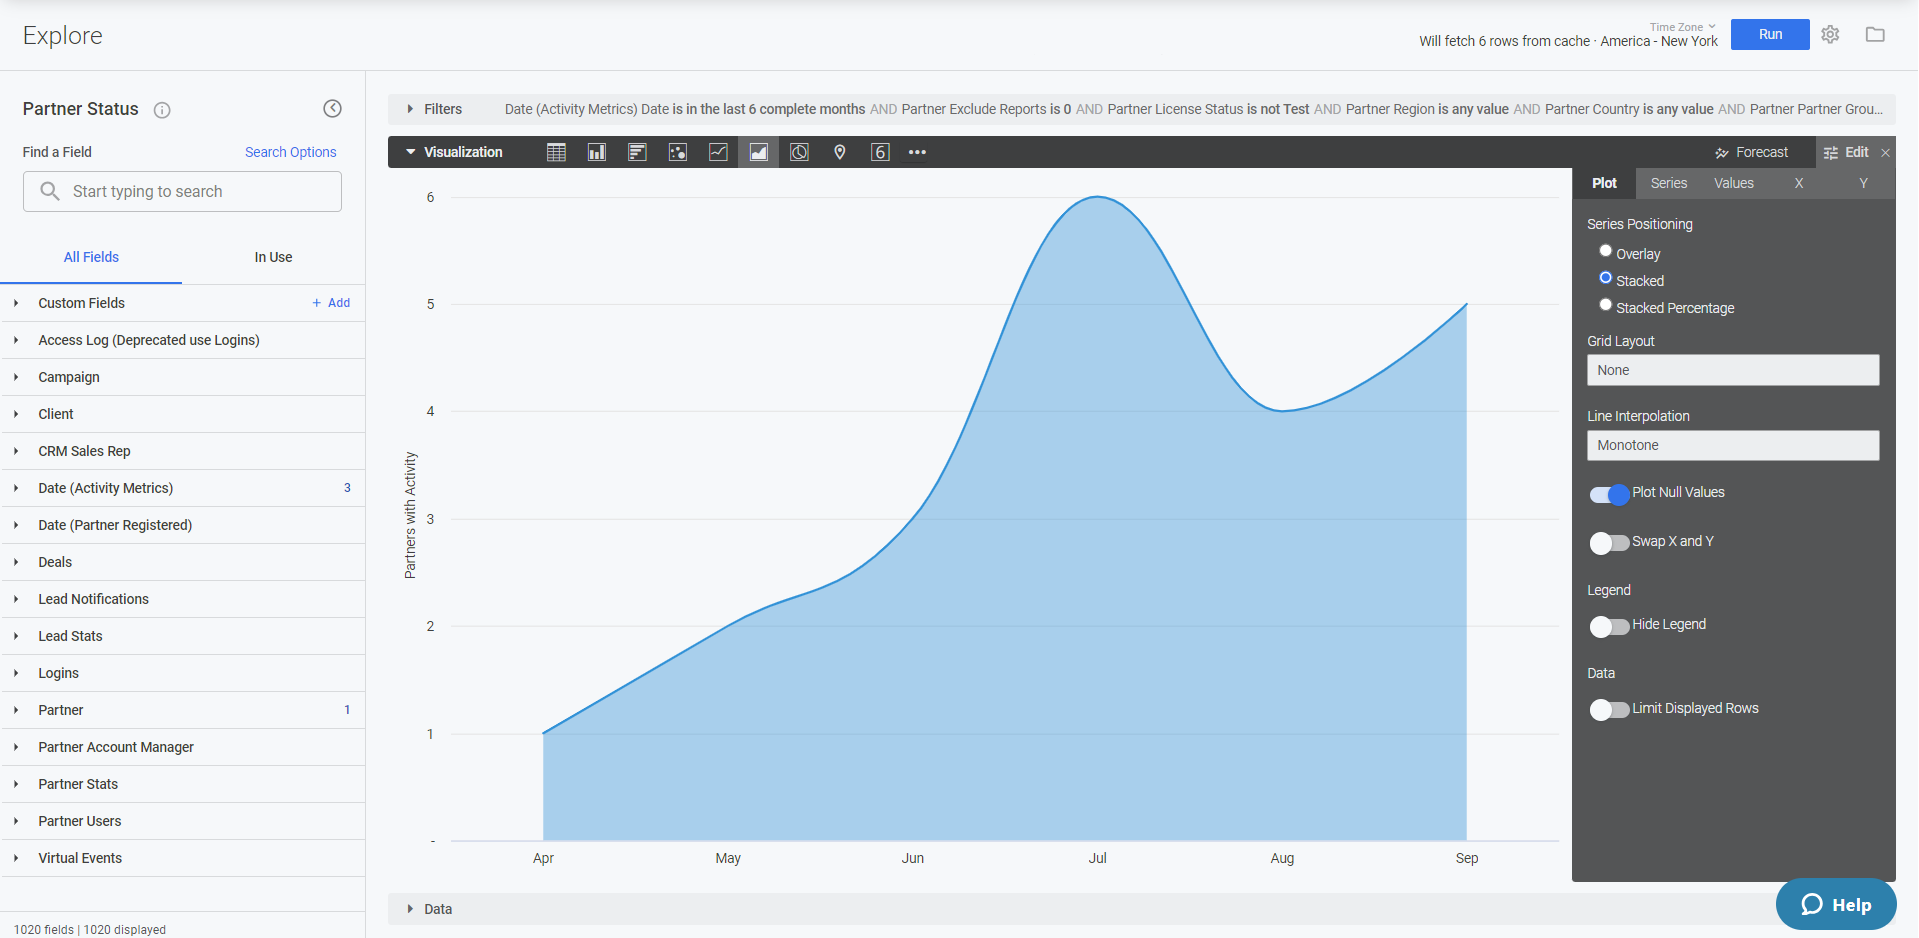Viewport: 1919px width, 938px height.
Task: Choose the map visualization icon
Action: pyautogui.click(x=839, y=152)
